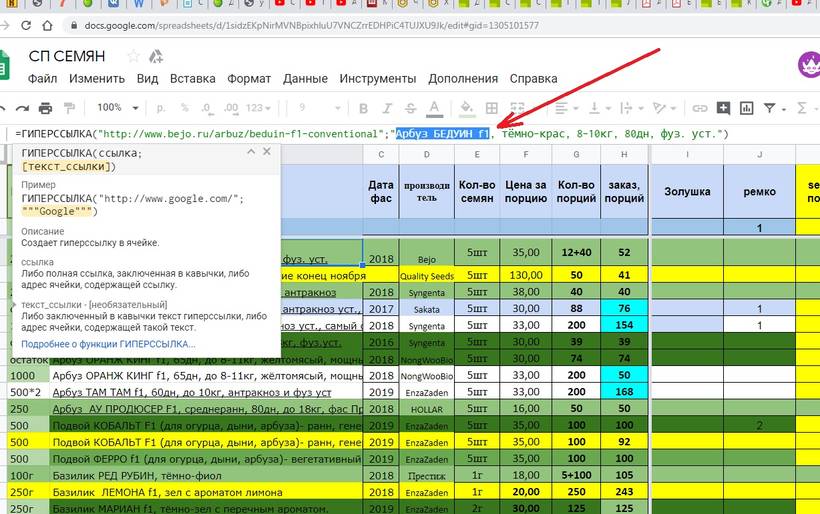Insert comment with plus icon
820x514 pixels.
coord(723,108)
